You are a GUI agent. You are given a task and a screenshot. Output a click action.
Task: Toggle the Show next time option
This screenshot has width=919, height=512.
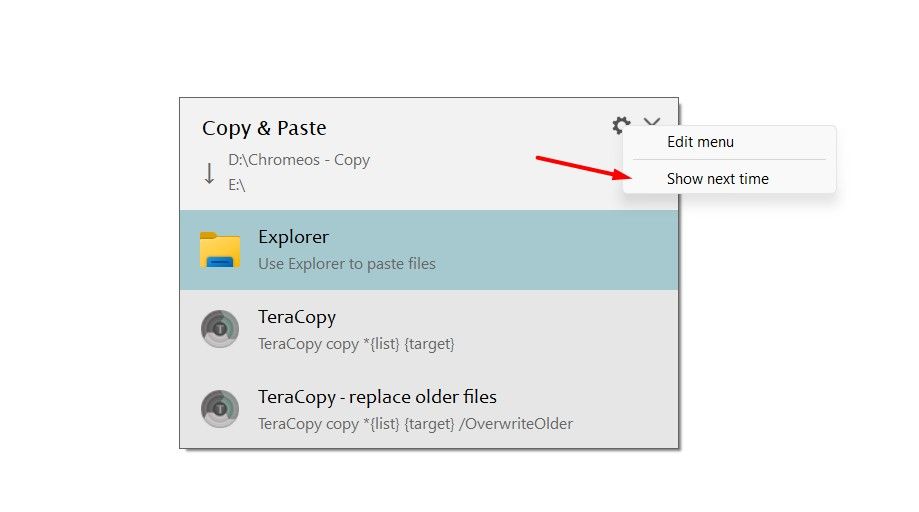(717, 178)
